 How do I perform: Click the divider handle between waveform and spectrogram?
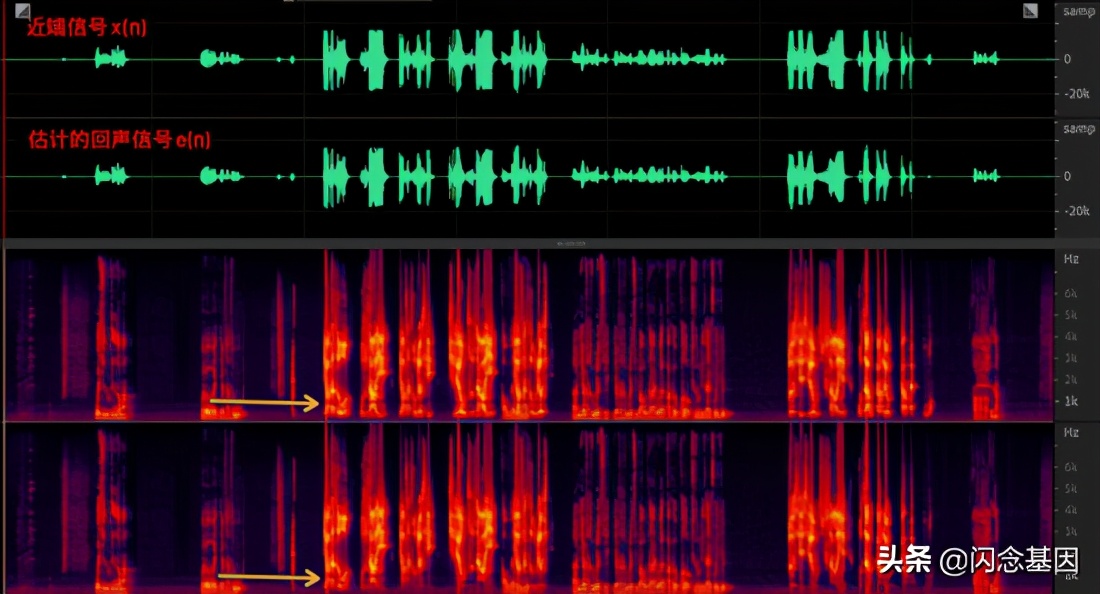coord(570,242)
